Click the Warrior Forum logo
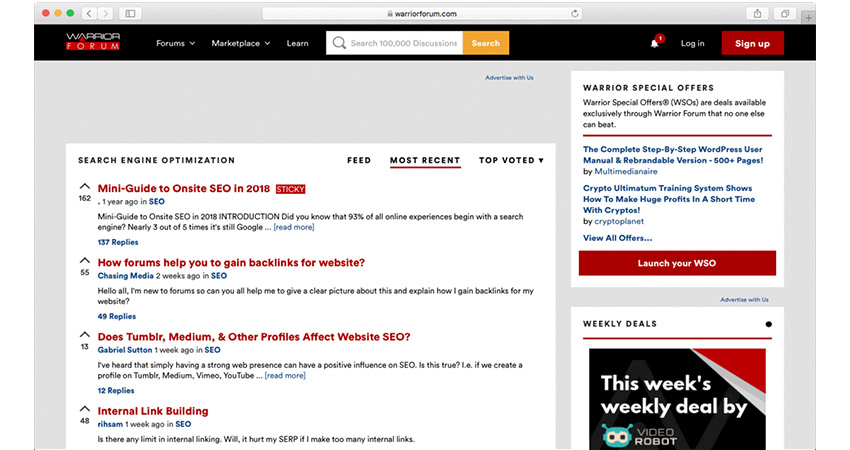850x450 pixels. coord(93,42)
